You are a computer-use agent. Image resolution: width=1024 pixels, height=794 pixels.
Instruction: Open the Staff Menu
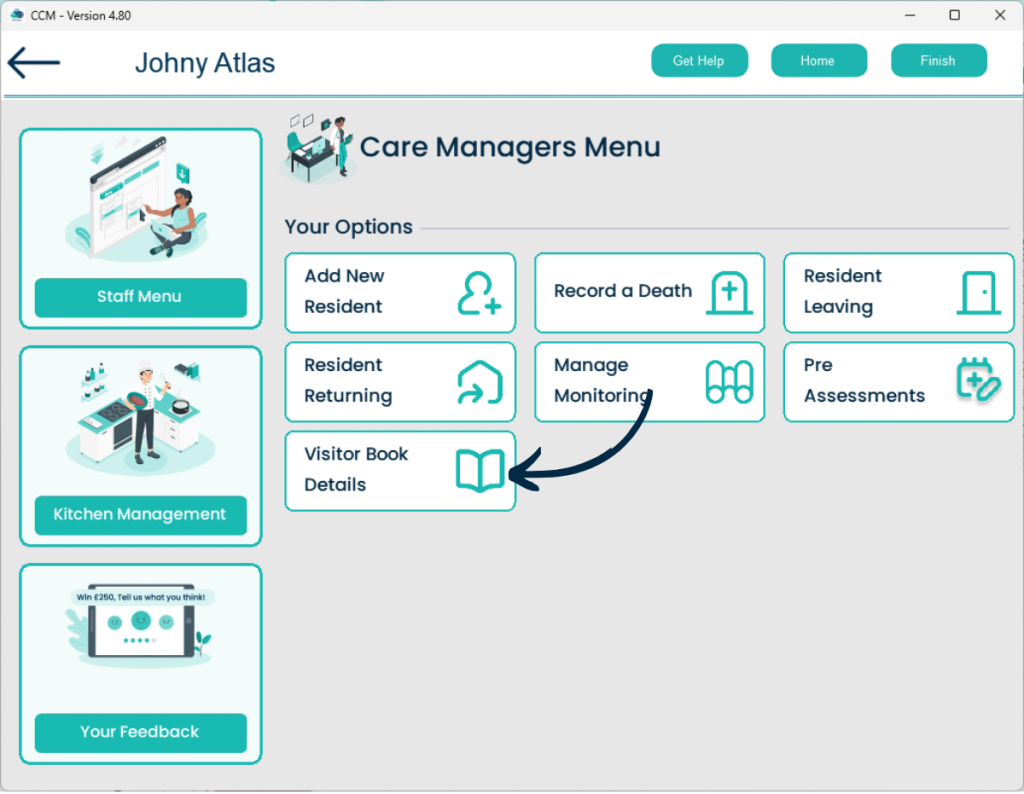140,297
